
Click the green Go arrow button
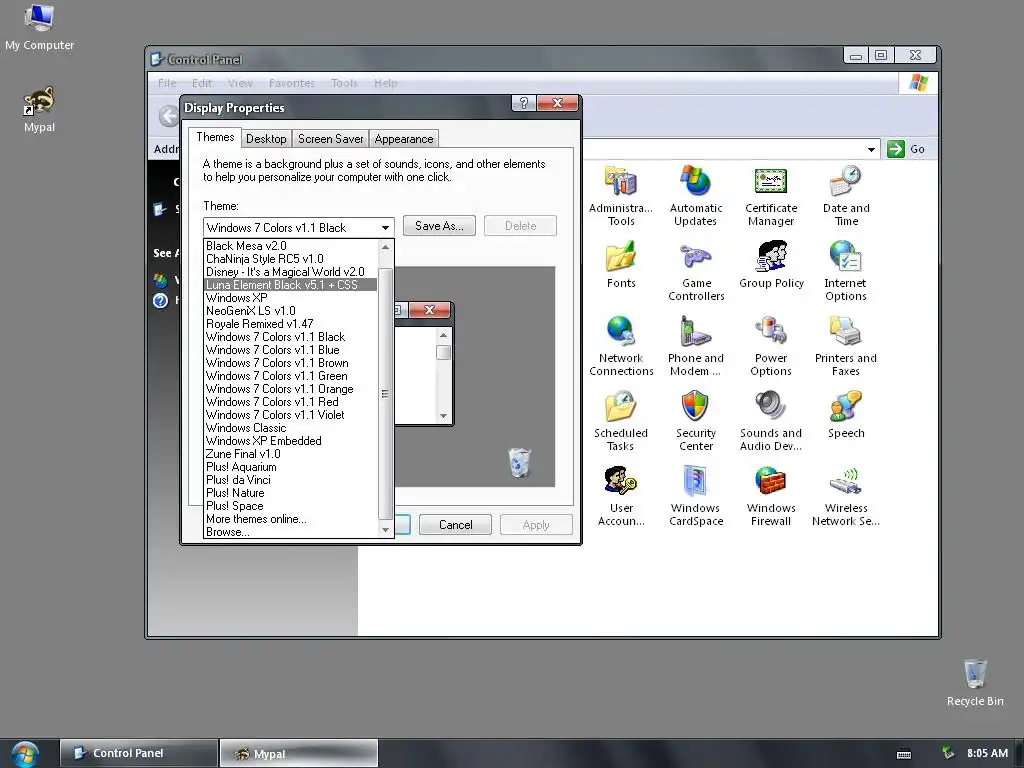pyautogui.click(x=896, y=149)
